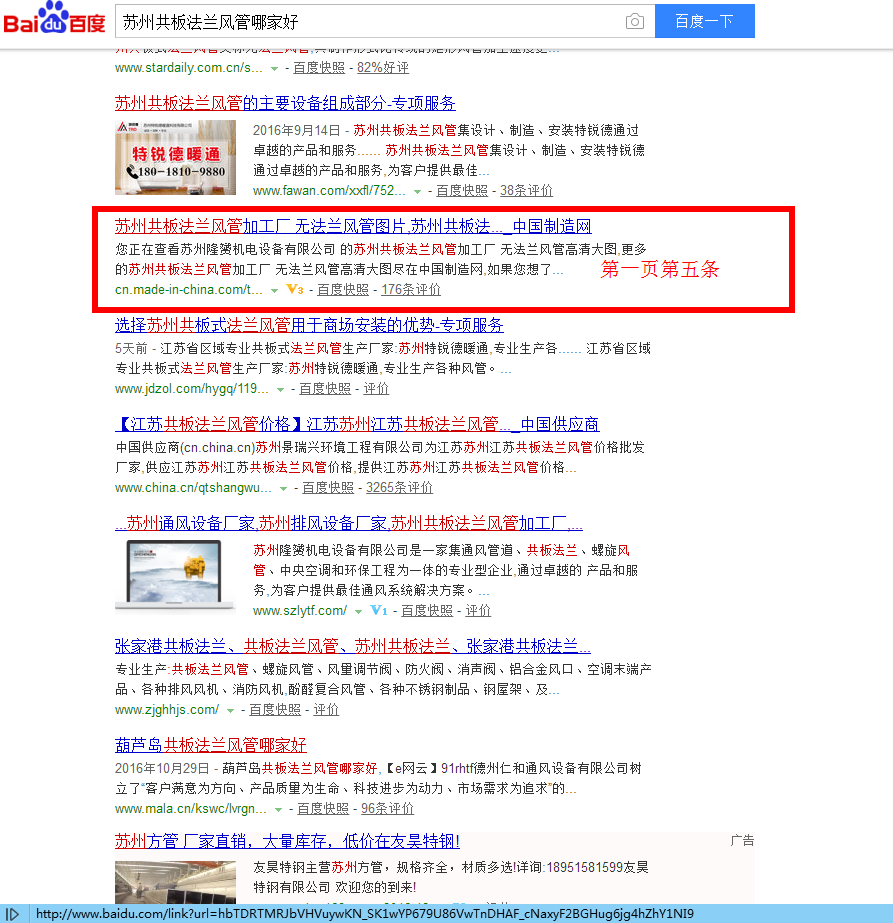Image resolution: width=893 pixels, height=923 pixels.
Task: Open result 苏州通风设备厂家,苏州排风设备厂家
Action: (348, 523)
